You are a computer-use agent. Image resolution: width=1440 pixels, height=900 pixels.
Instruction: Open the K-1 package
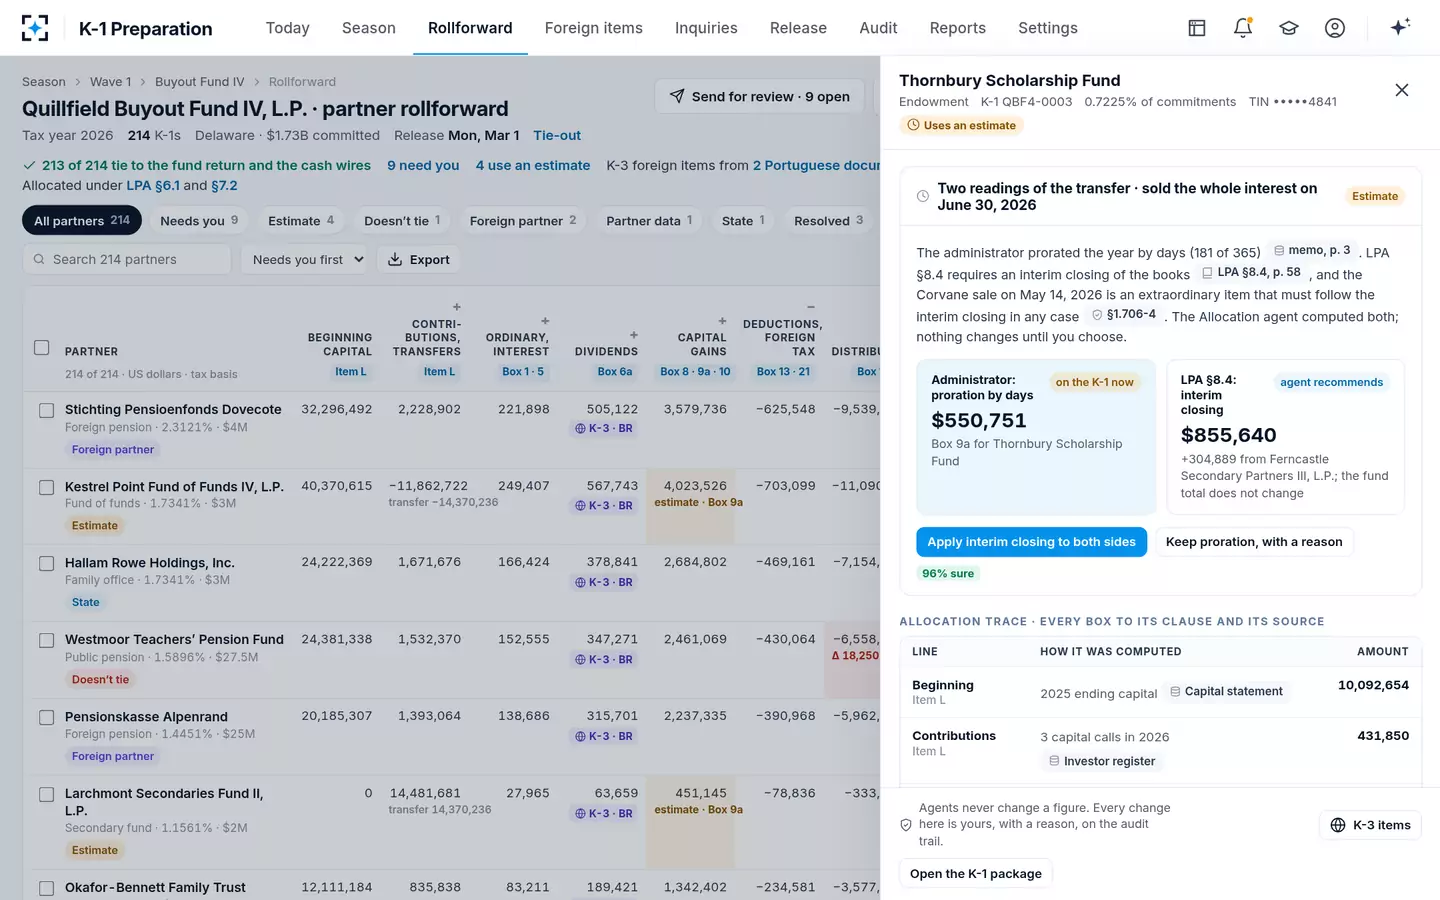[x=976, y=874]
